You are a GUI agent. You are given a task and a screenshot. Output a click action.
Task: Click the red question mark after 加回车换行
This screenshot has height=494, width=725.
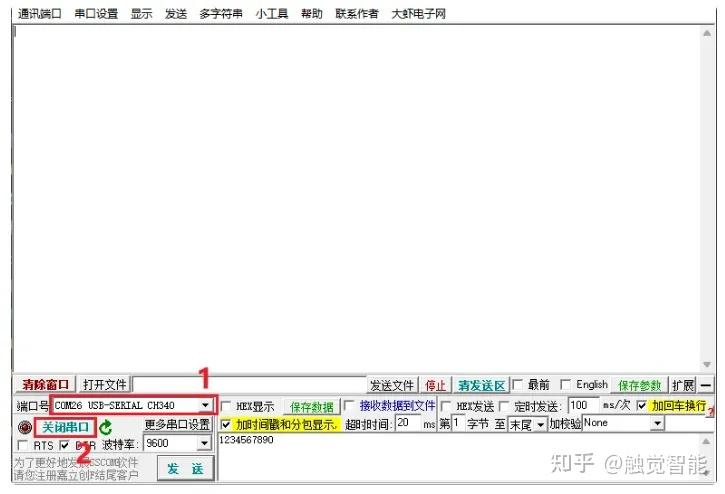click(711, 411)
